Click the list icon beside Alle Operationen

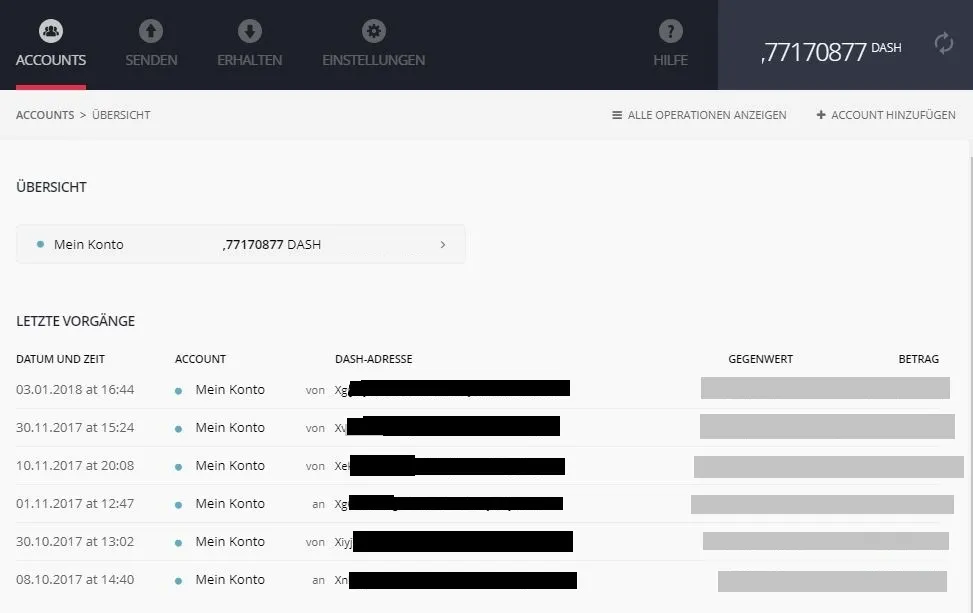617,115
